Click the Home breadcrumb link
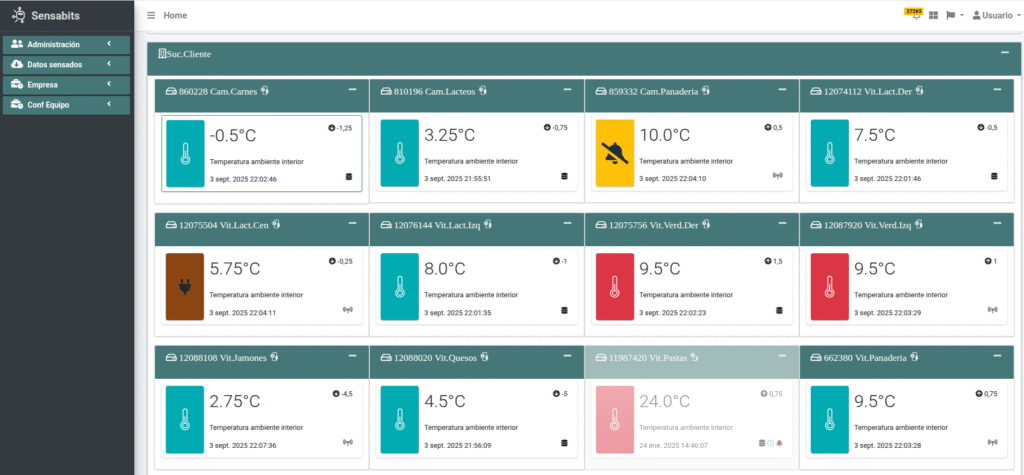1024x475 pixels. [x=175, y=16]
